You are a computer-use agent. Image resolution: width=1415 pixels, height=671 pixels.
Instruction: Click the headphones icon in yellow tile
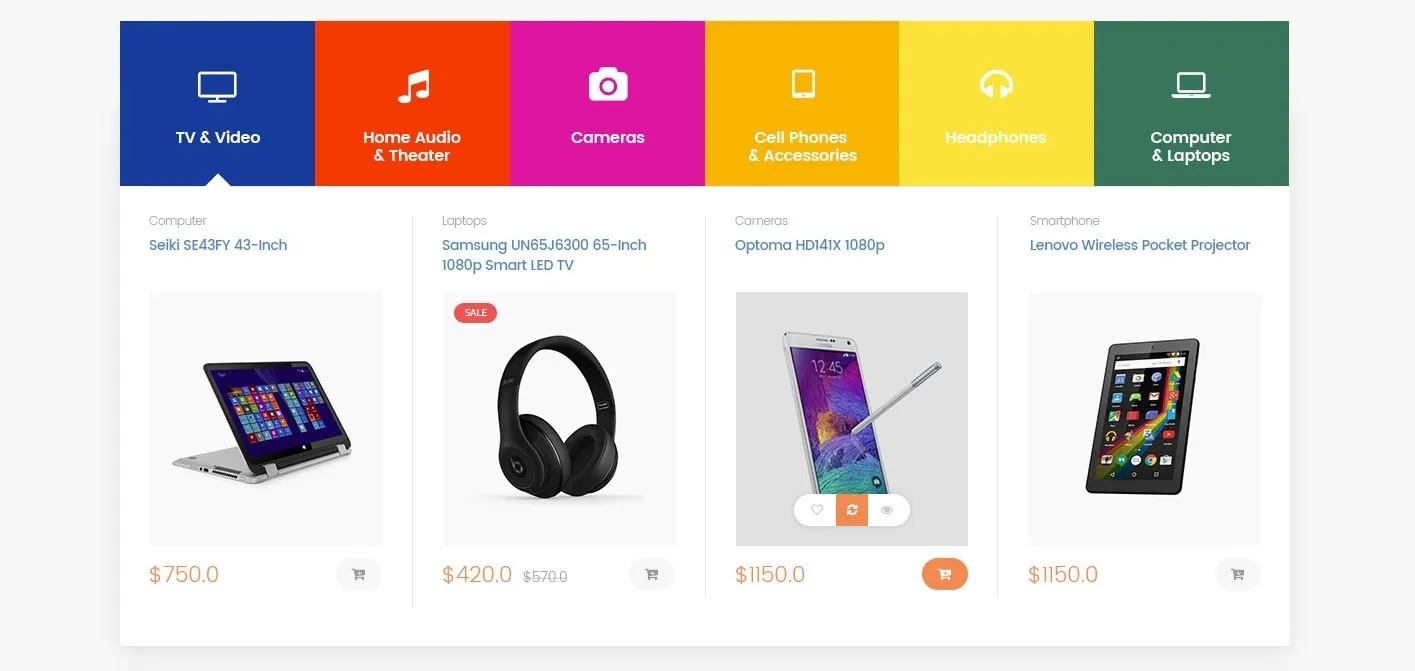pyautogui.click(x=996, y=84)
